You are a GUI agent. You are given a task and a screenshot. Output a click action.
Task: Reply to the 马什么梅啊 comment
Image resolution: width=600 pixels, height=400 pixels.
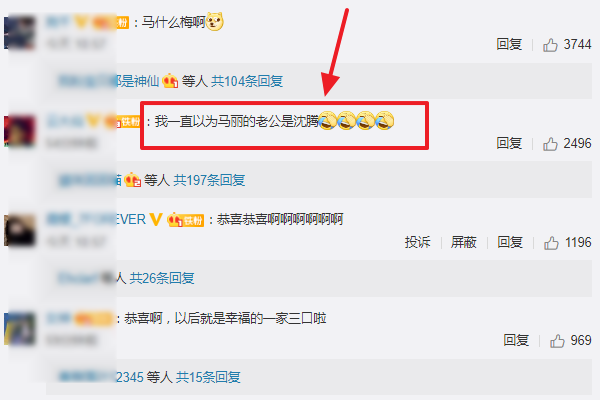pyautogui.click(x=509, y=44)
